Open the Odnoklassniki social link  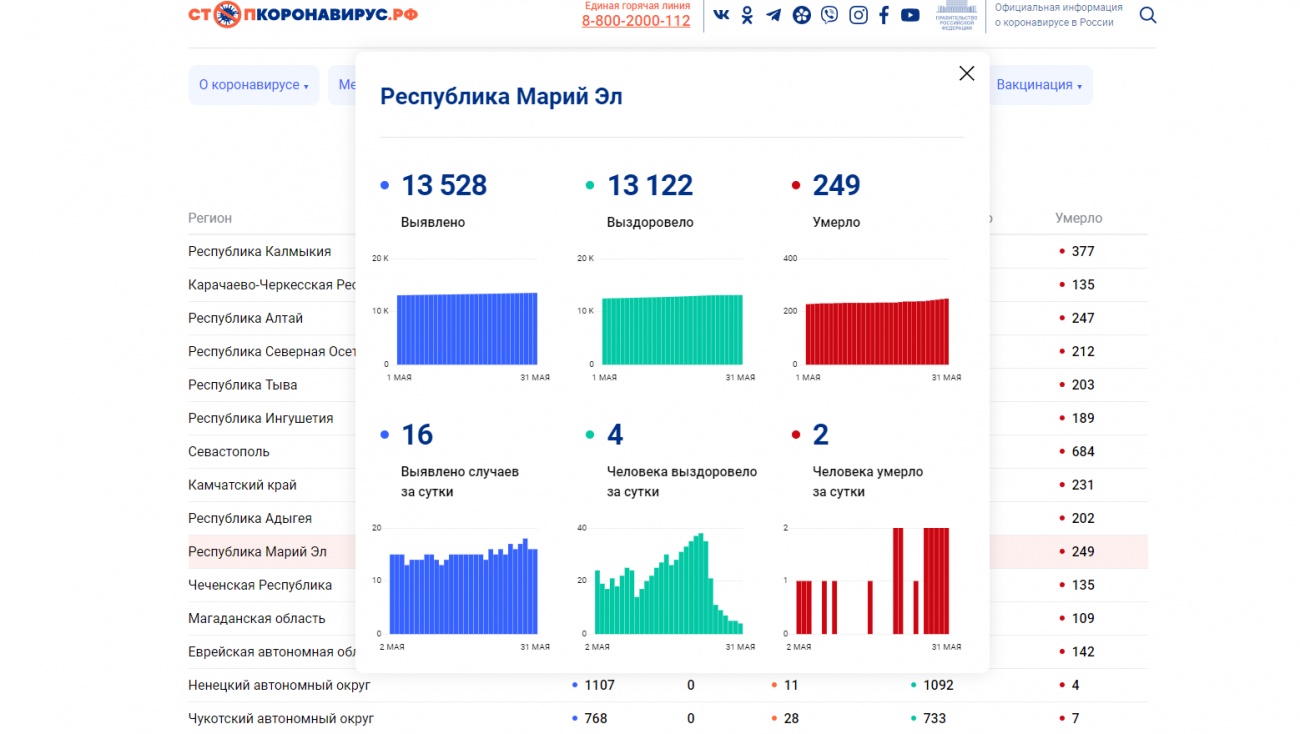(747, 15)
